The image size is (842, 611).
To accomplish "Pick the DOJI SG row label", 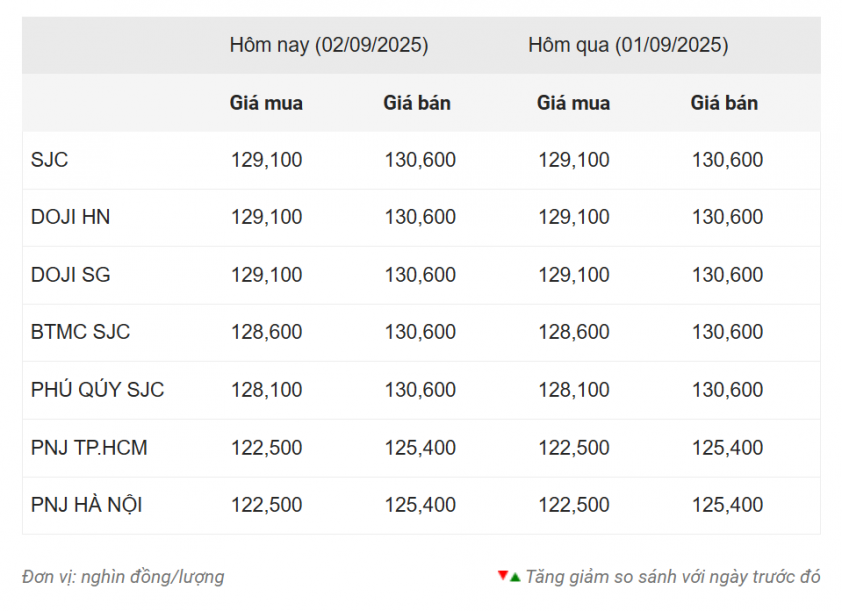I will 70,275.
